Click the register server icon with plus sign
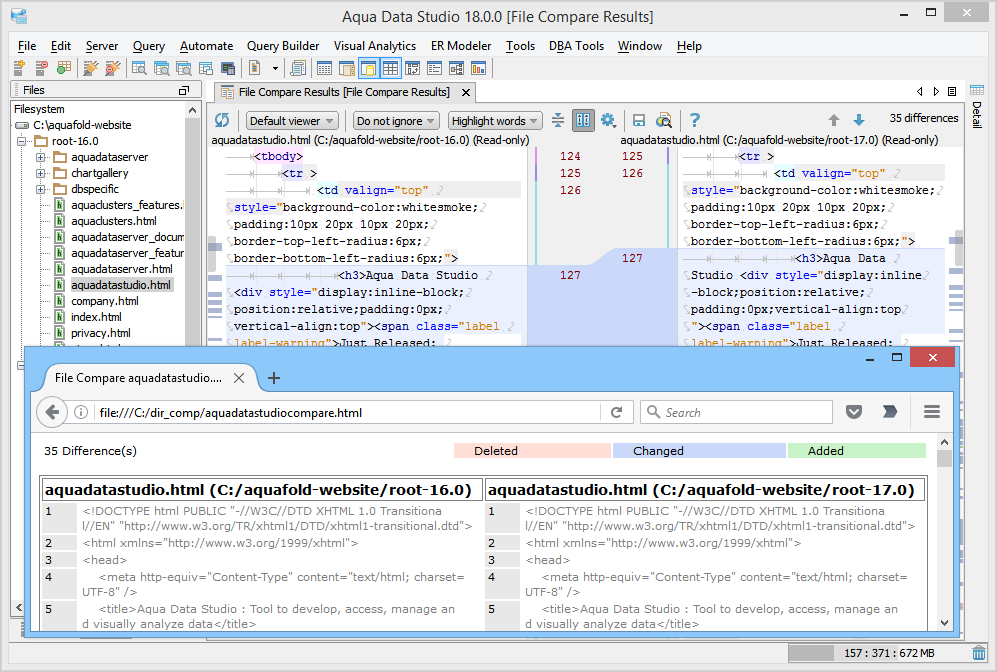 tap(19, 68)
